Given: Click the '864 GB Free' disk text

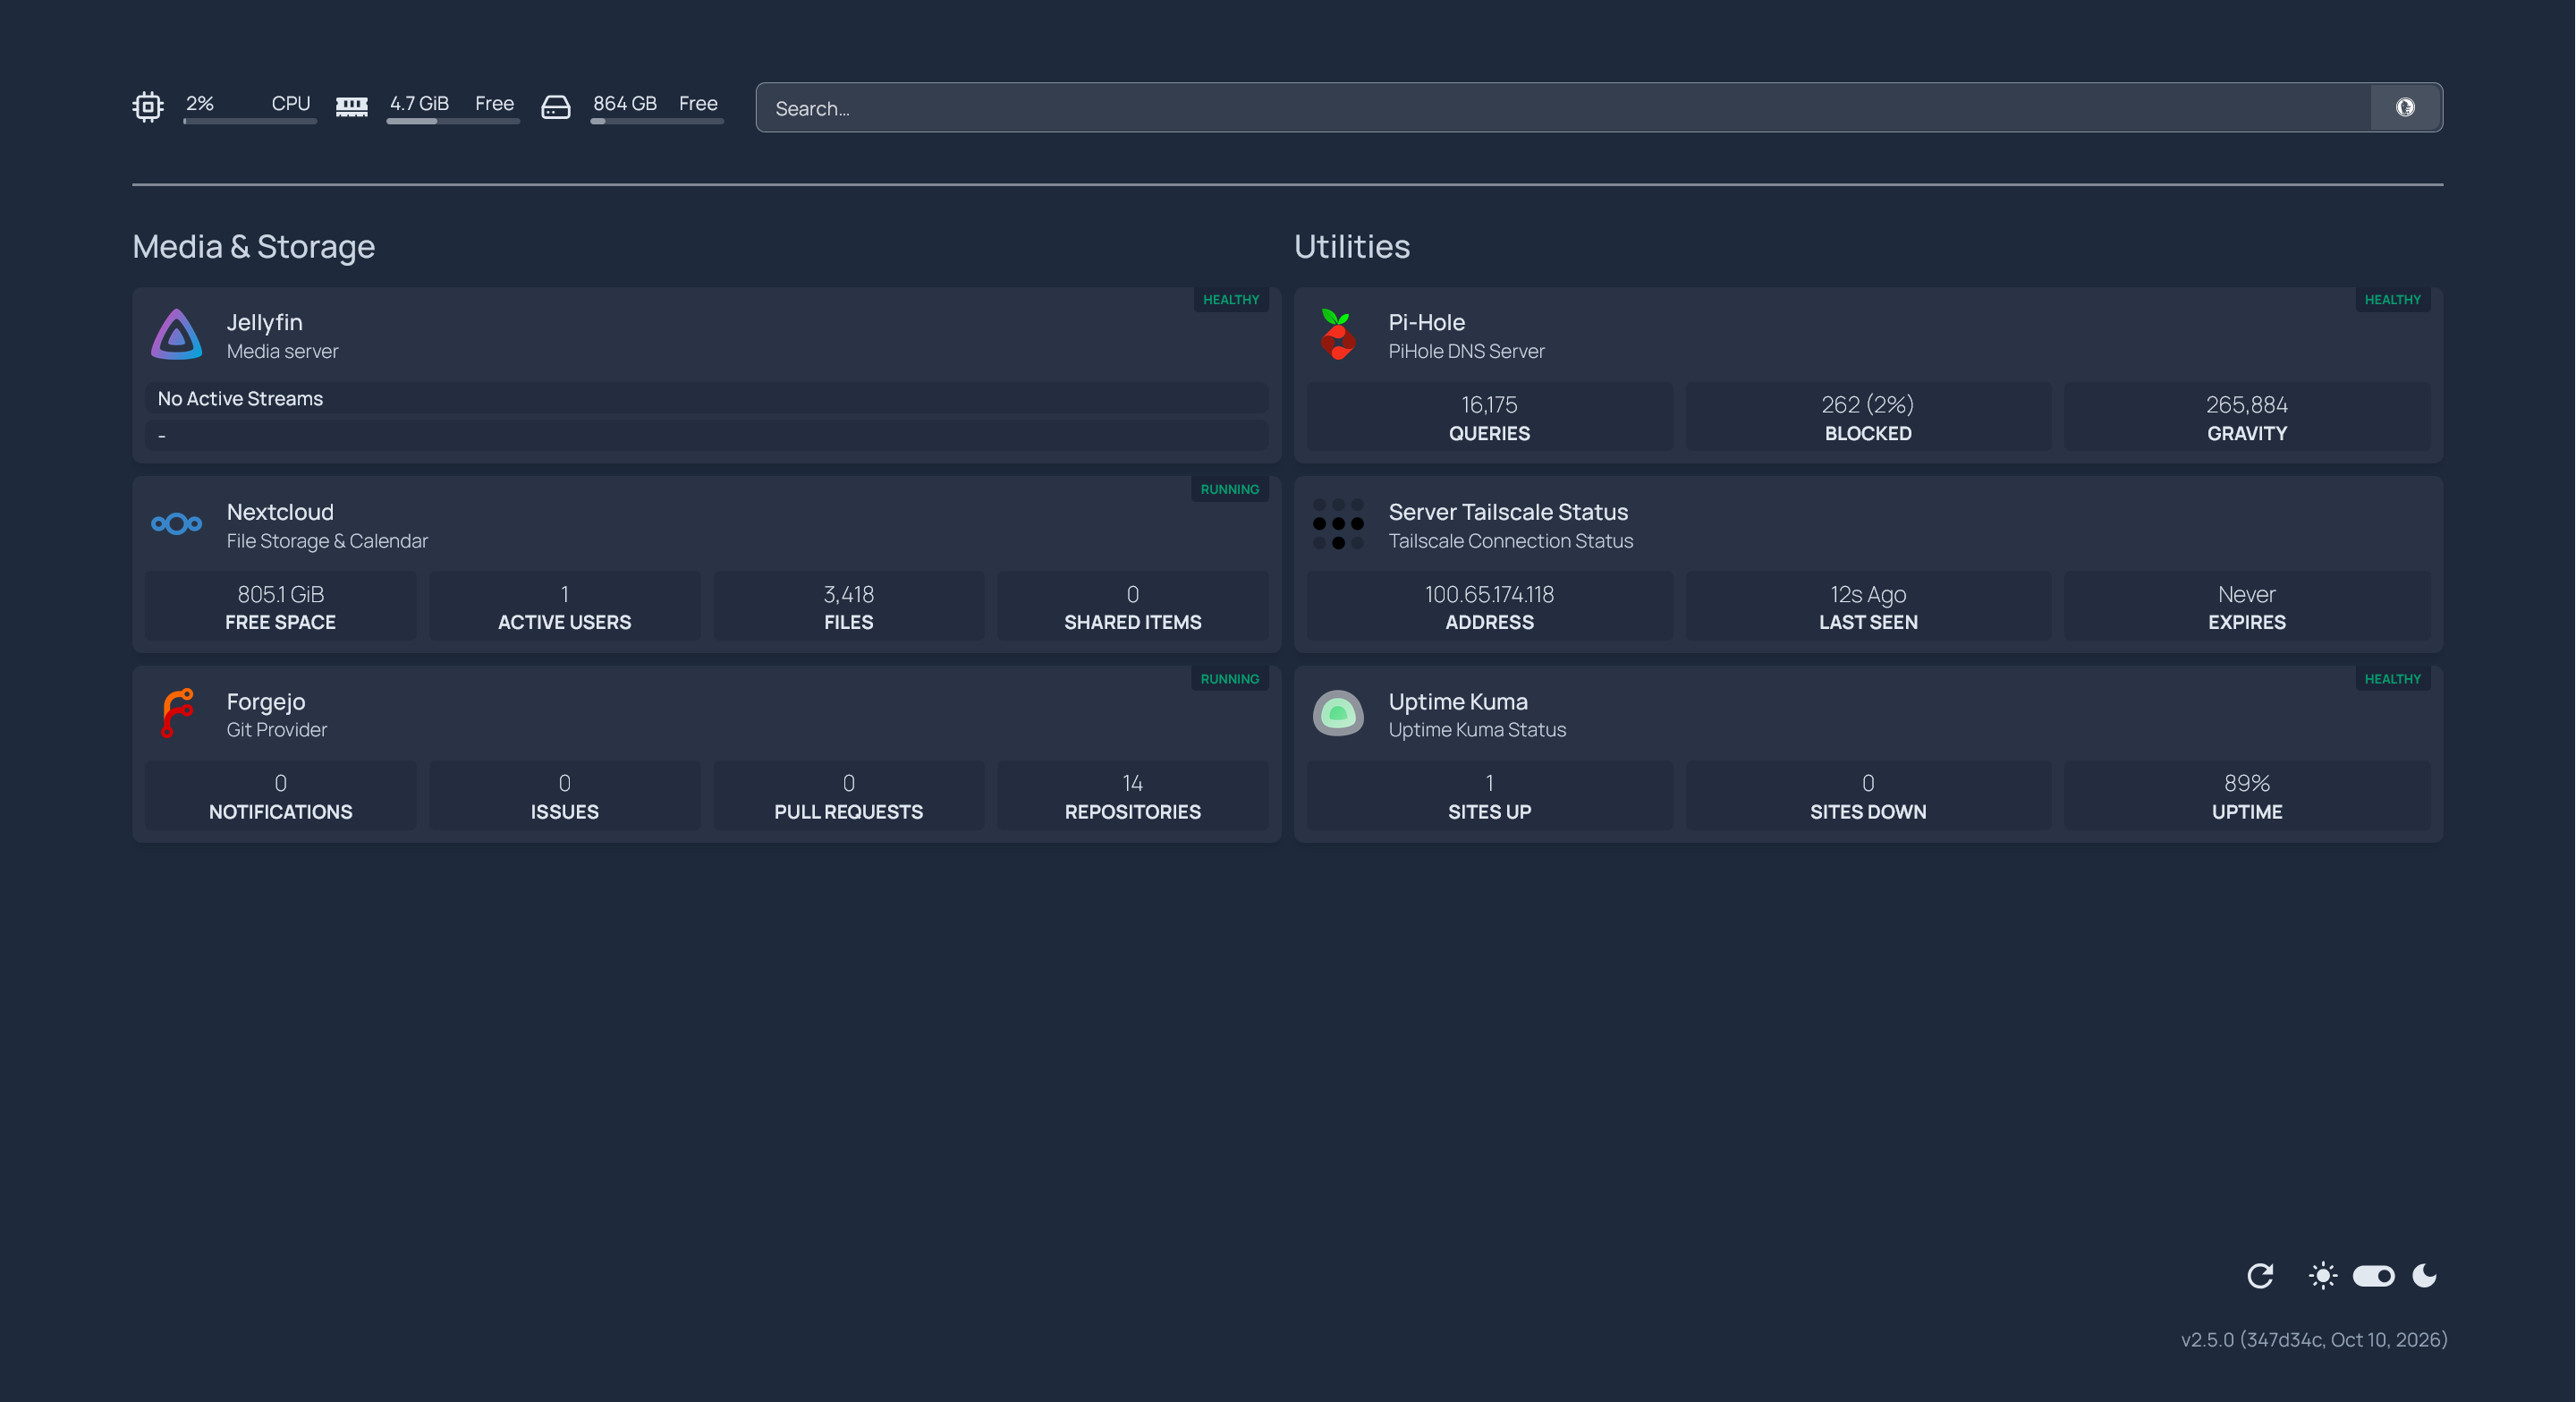Looking at the screenshot, I should pyautogui.click(x=656, y=103).
